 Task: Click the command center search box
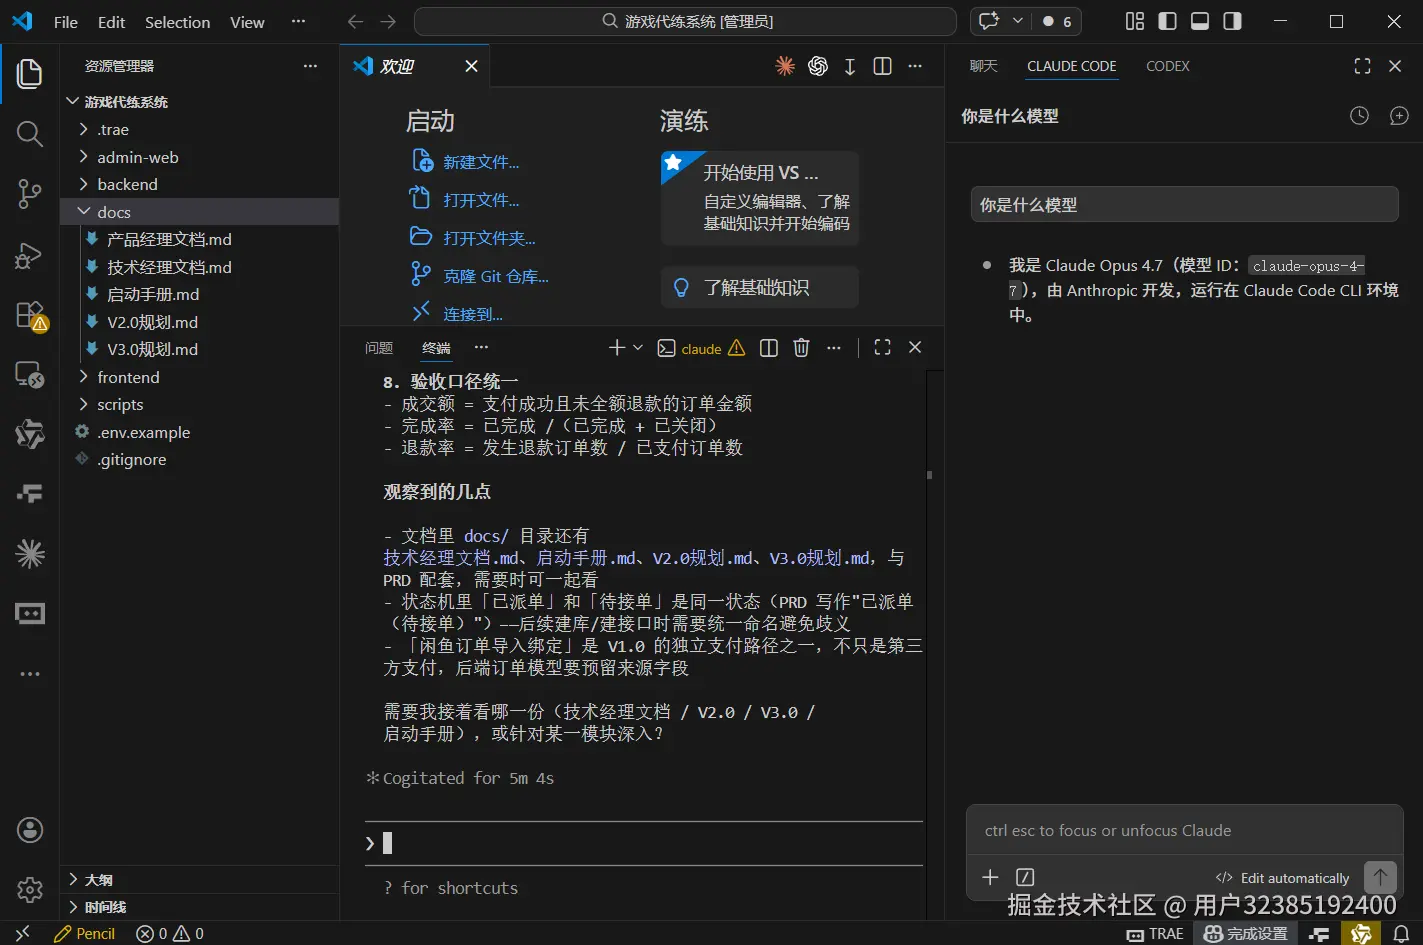pyautogui.click(x=685, y=21)
